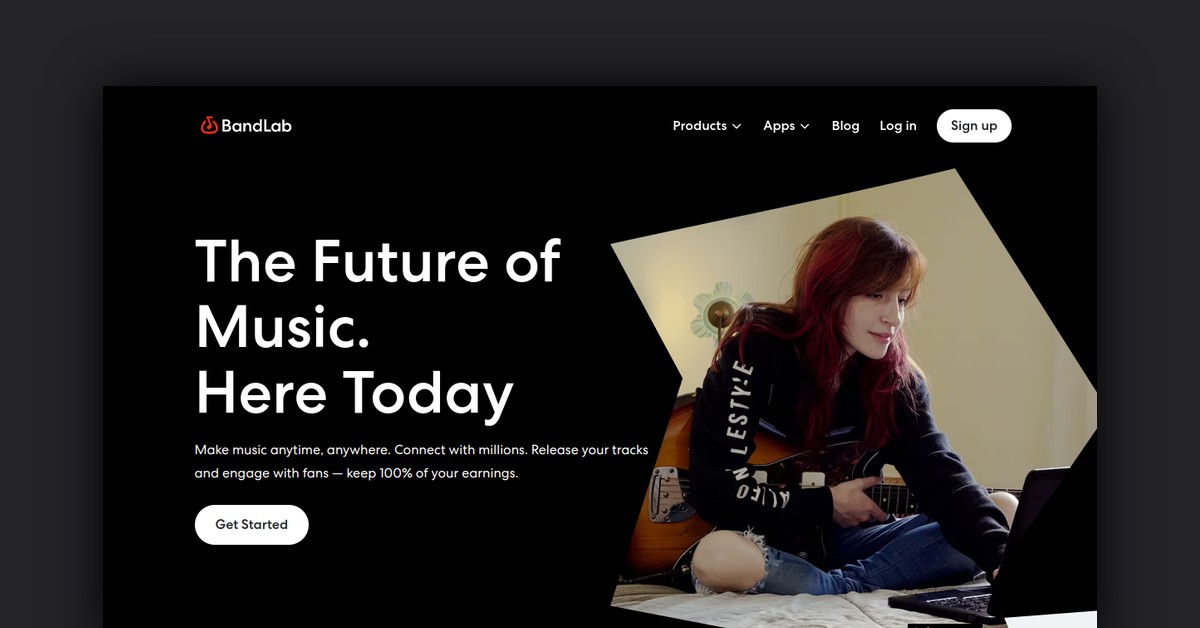Click the "keep 100% of your earnings" text
The height and width of the screenshot is (628, 1200).
(x=432, y=474)
